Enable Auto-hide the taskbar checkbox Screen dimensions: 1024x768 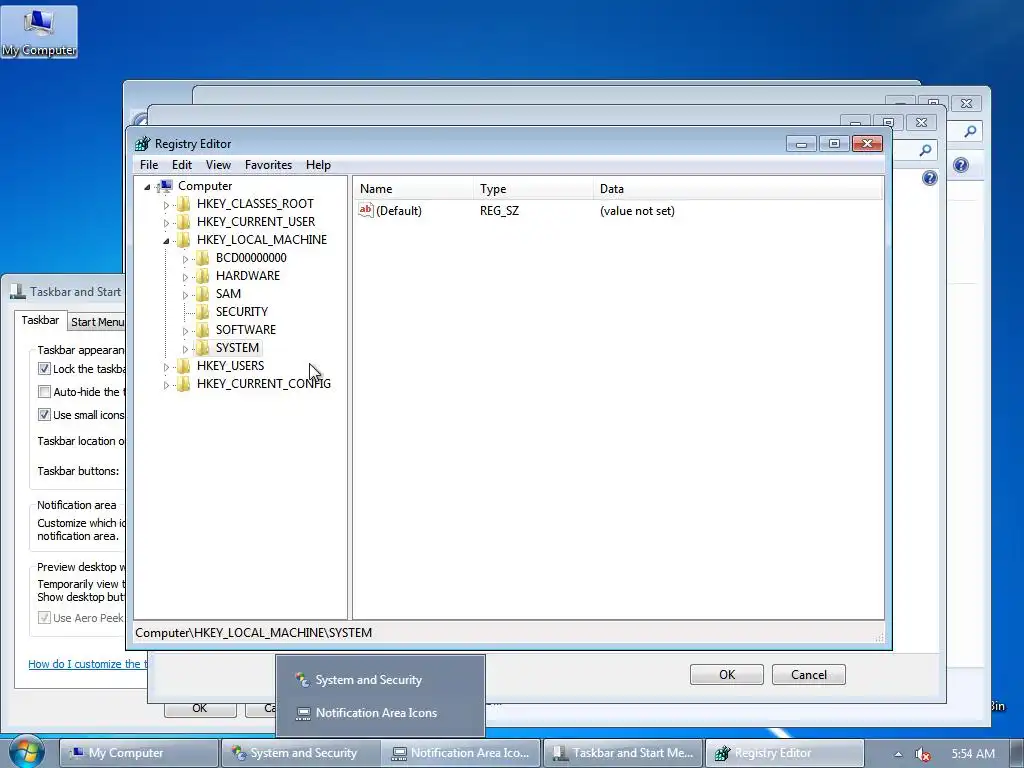click(x=44, y=391)
